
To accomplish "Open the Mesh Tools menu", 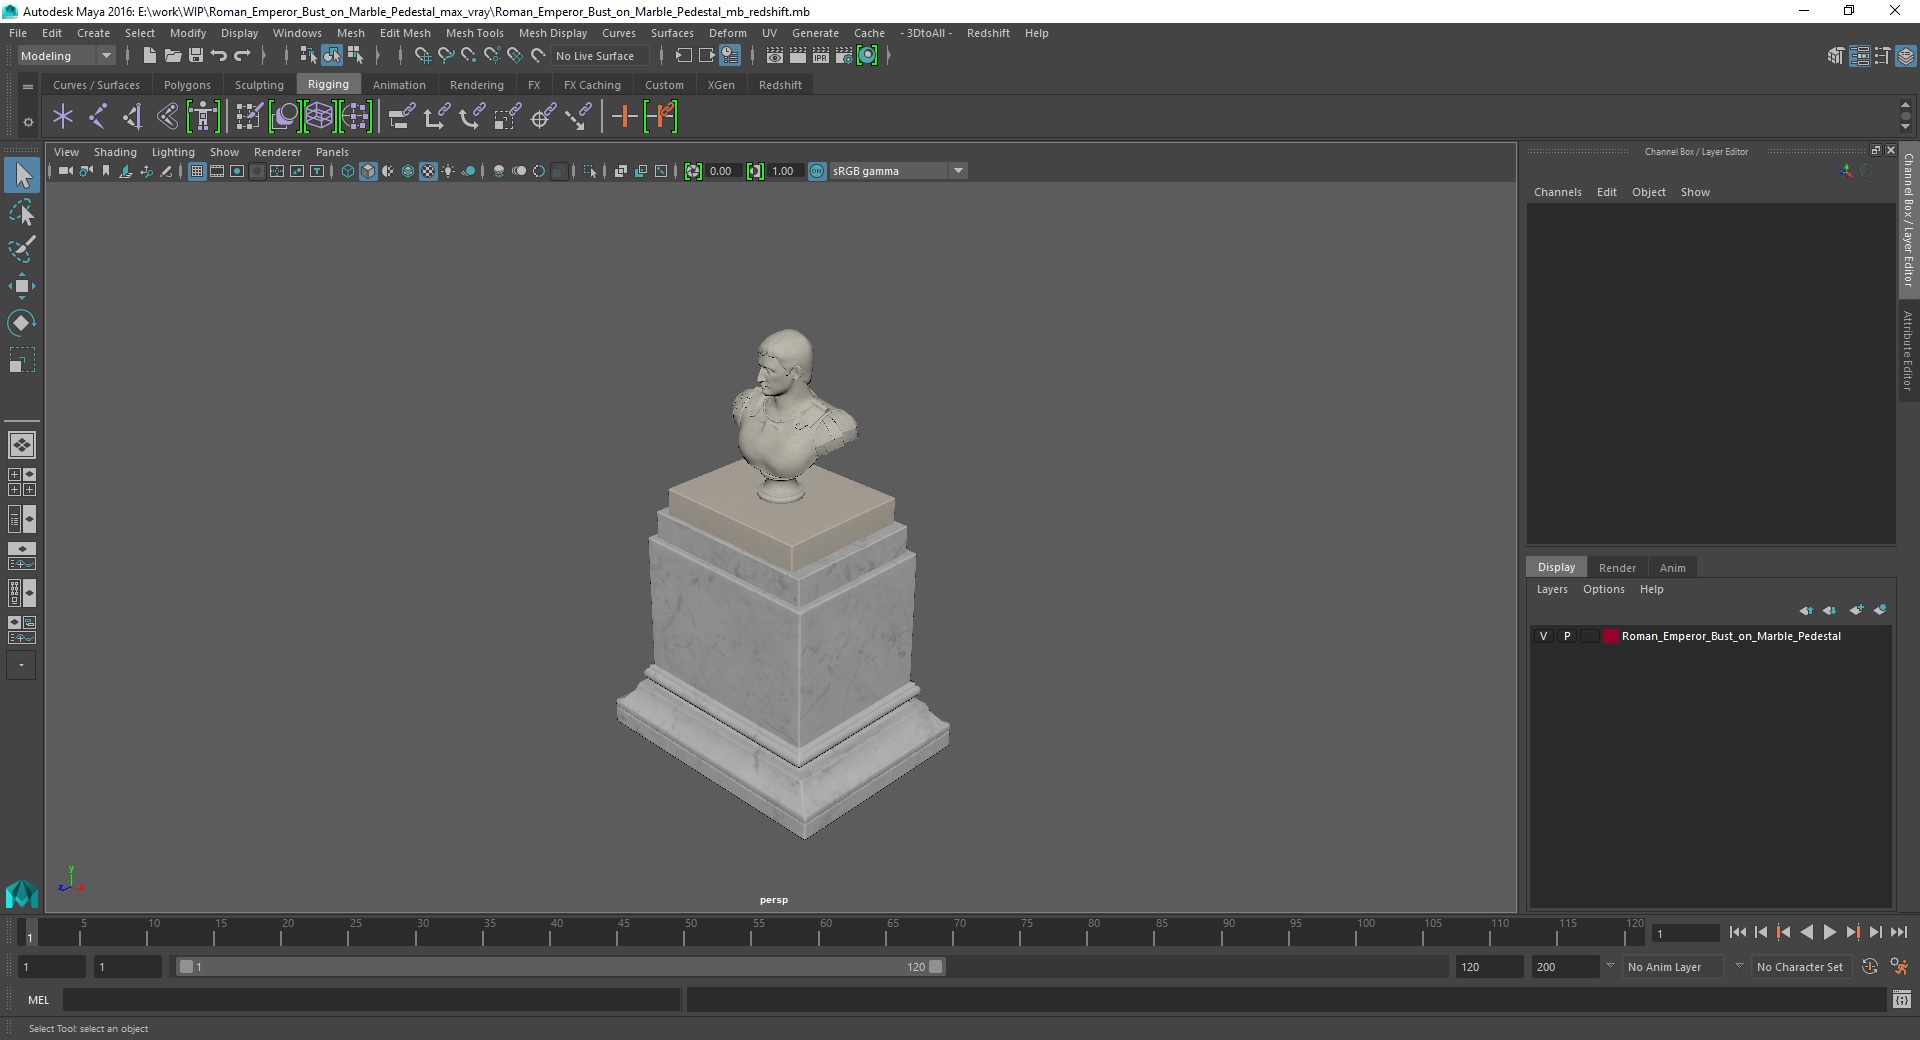I will [474, 33].
